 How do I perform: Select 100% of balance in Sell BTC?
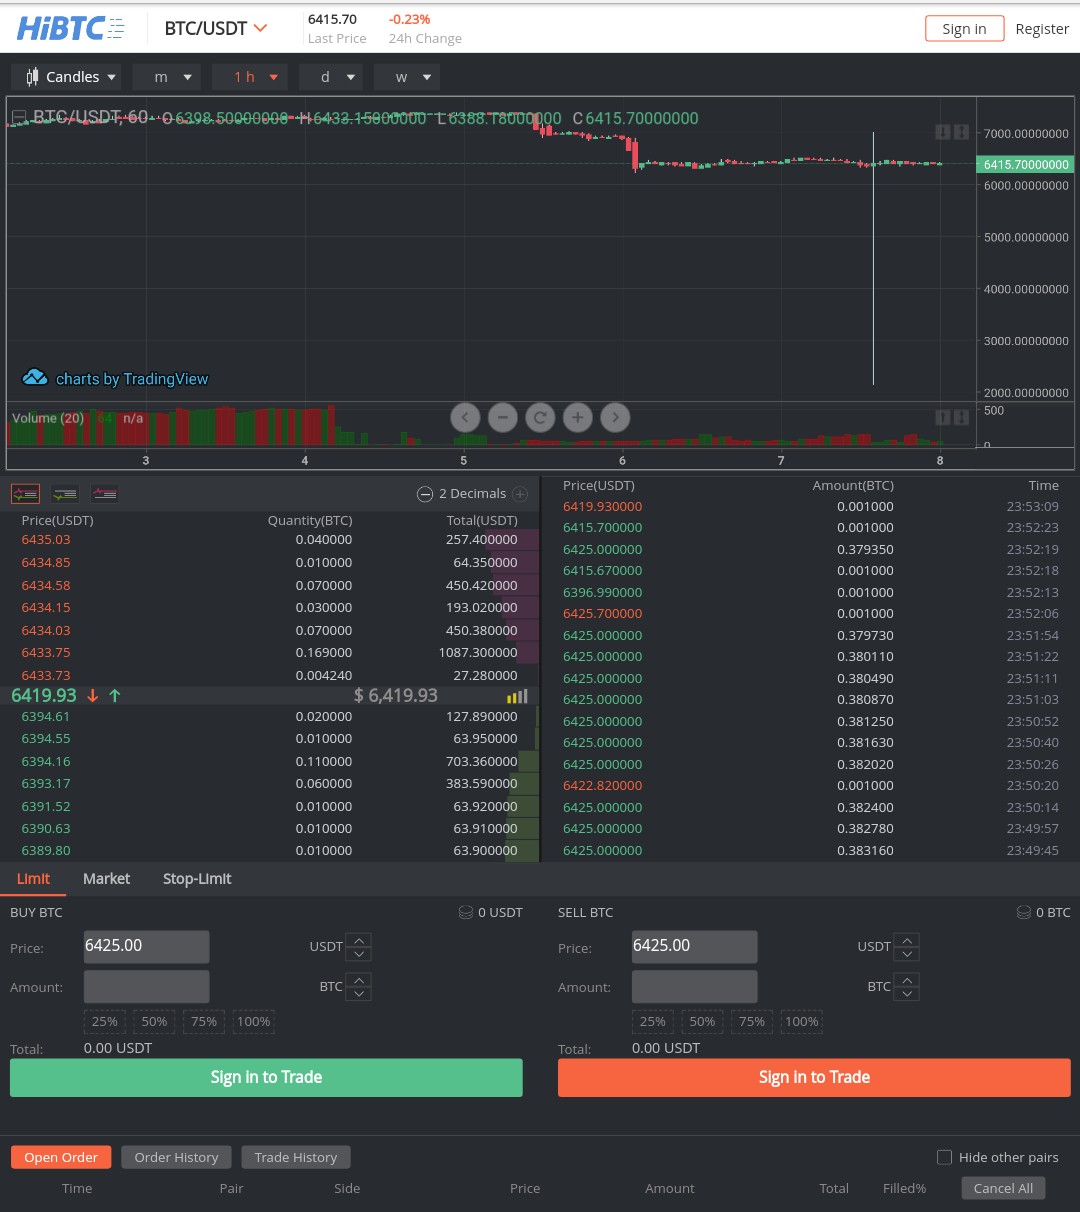(802, 1021)
